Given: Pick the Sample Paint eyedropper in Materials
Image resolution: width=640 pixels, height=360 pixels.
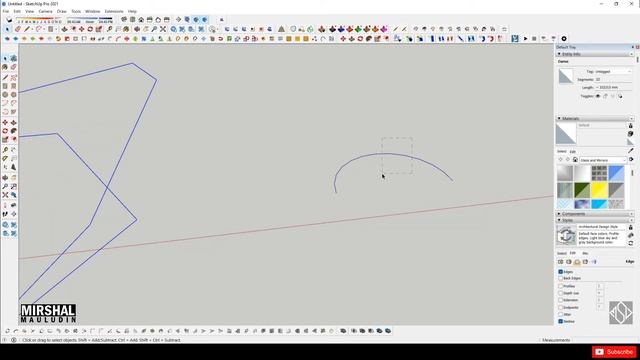Looking at the screenshot, I should [x=631, y=151].
